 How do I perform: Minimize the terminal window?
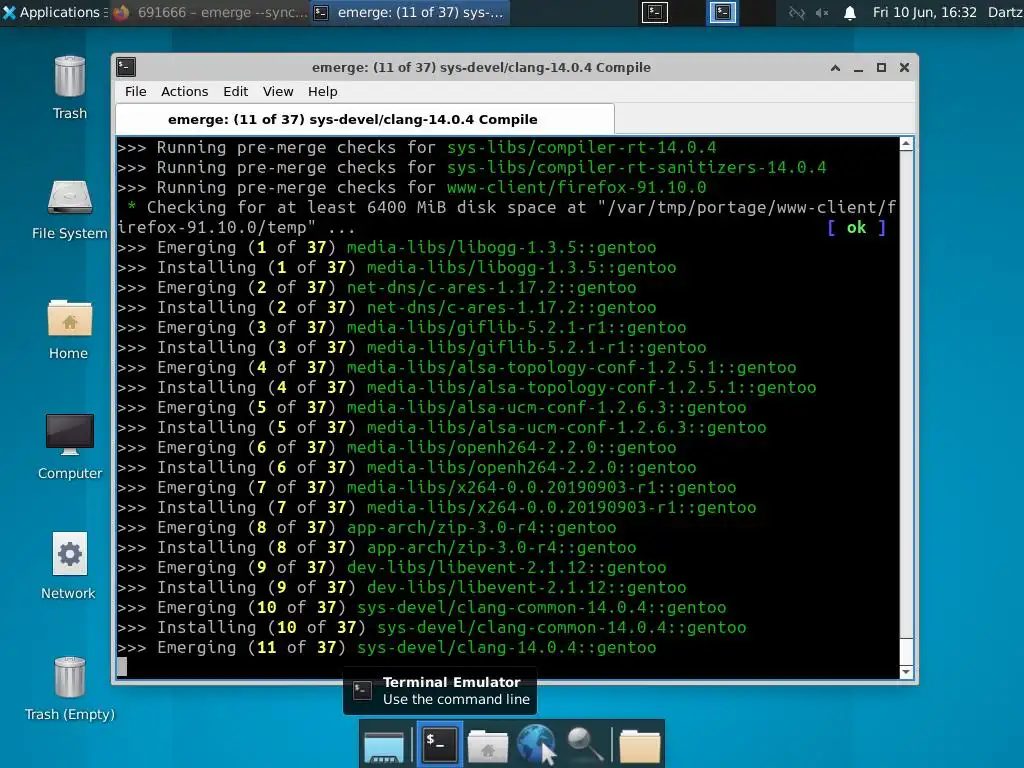[x=858, y=67]
